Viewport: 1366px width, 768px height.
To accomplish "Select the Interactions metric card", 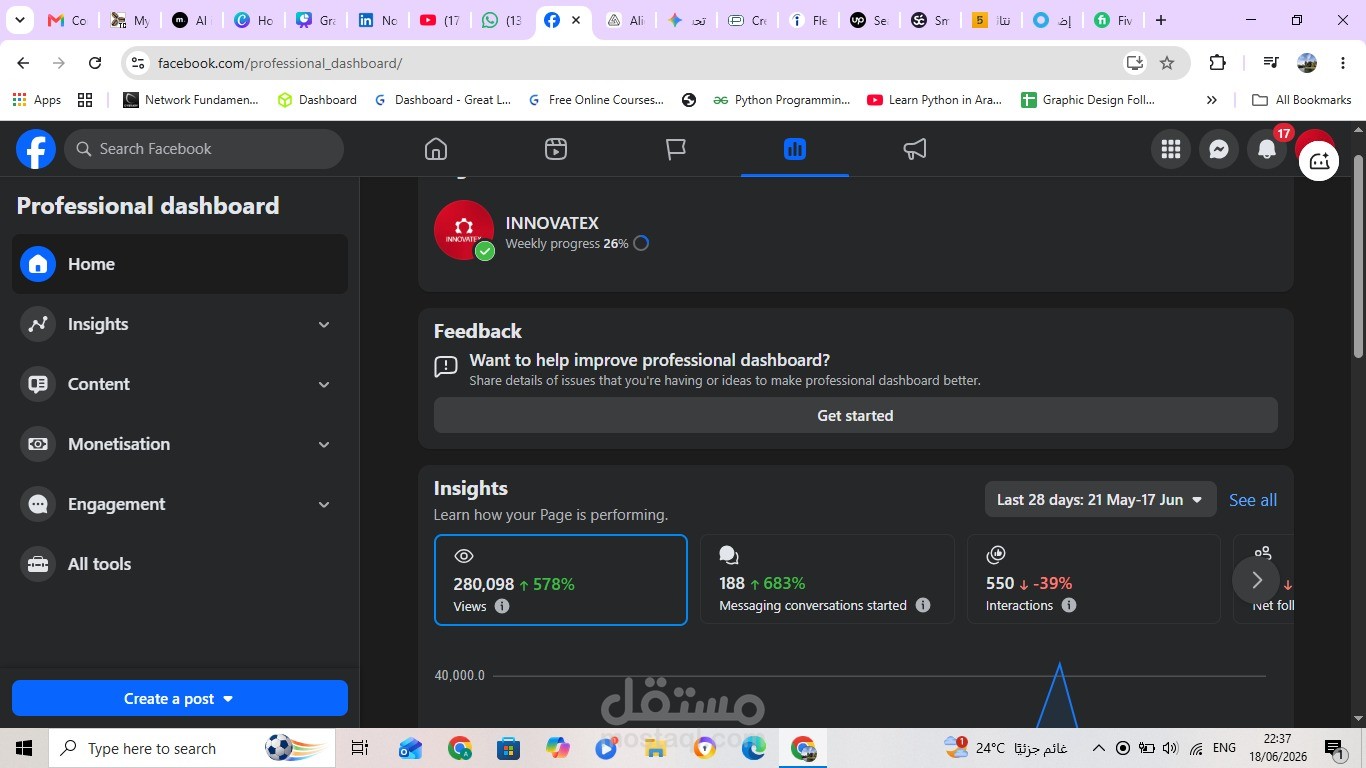I will (1093, 580).
